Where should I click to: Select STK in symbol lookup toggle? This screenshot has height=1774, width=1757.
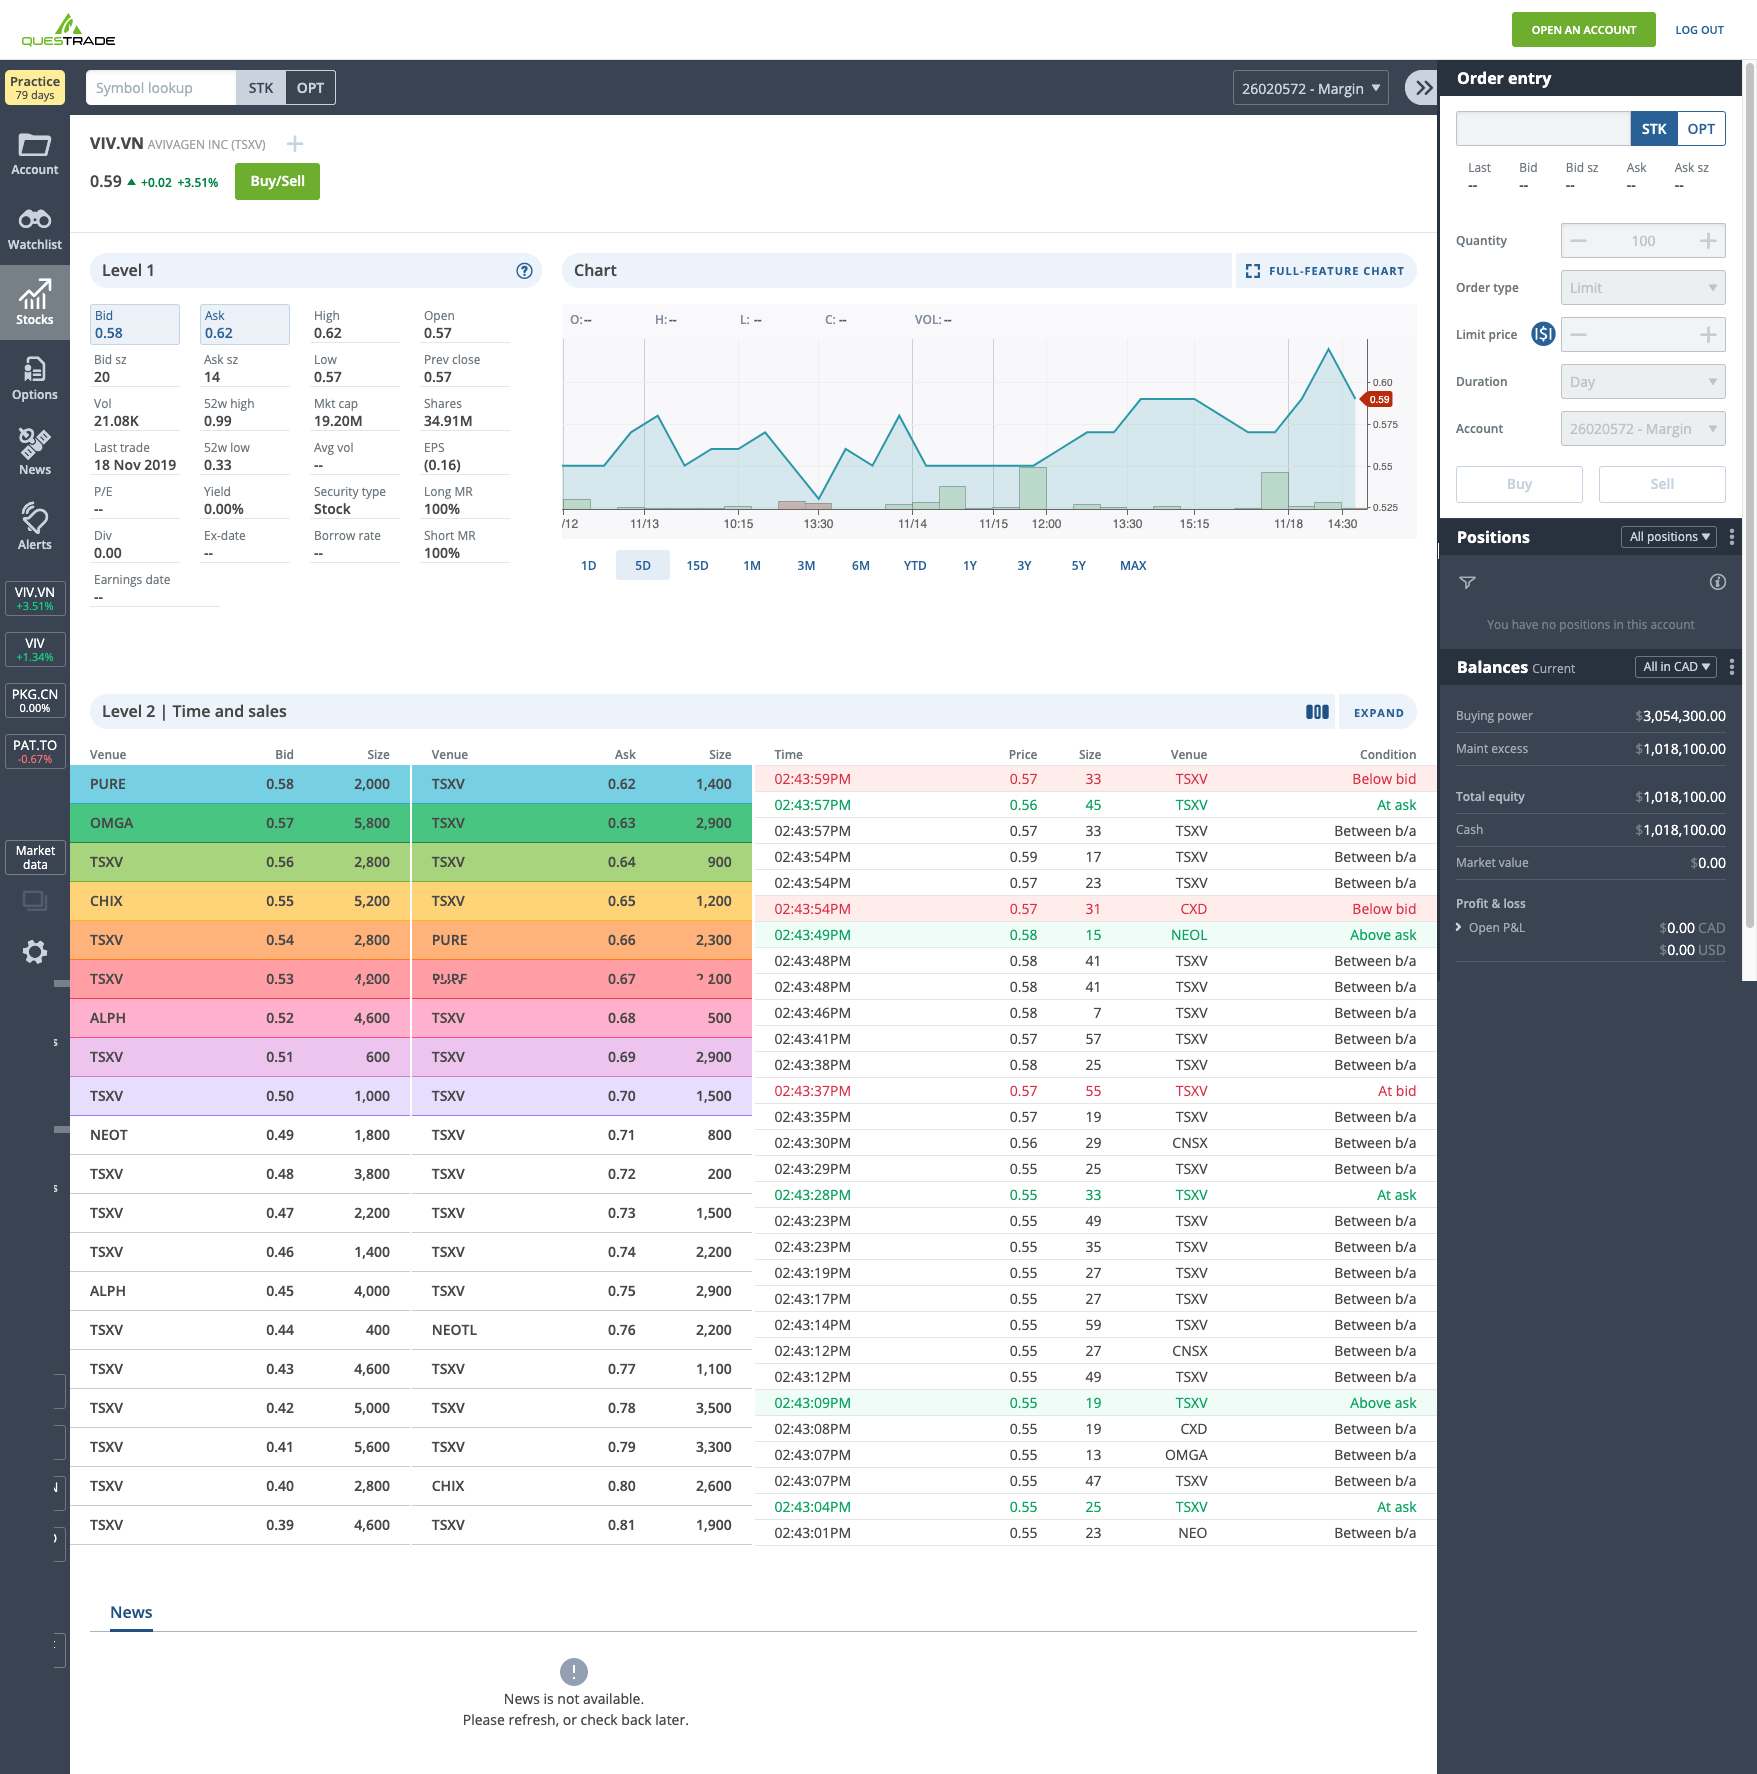261,88
